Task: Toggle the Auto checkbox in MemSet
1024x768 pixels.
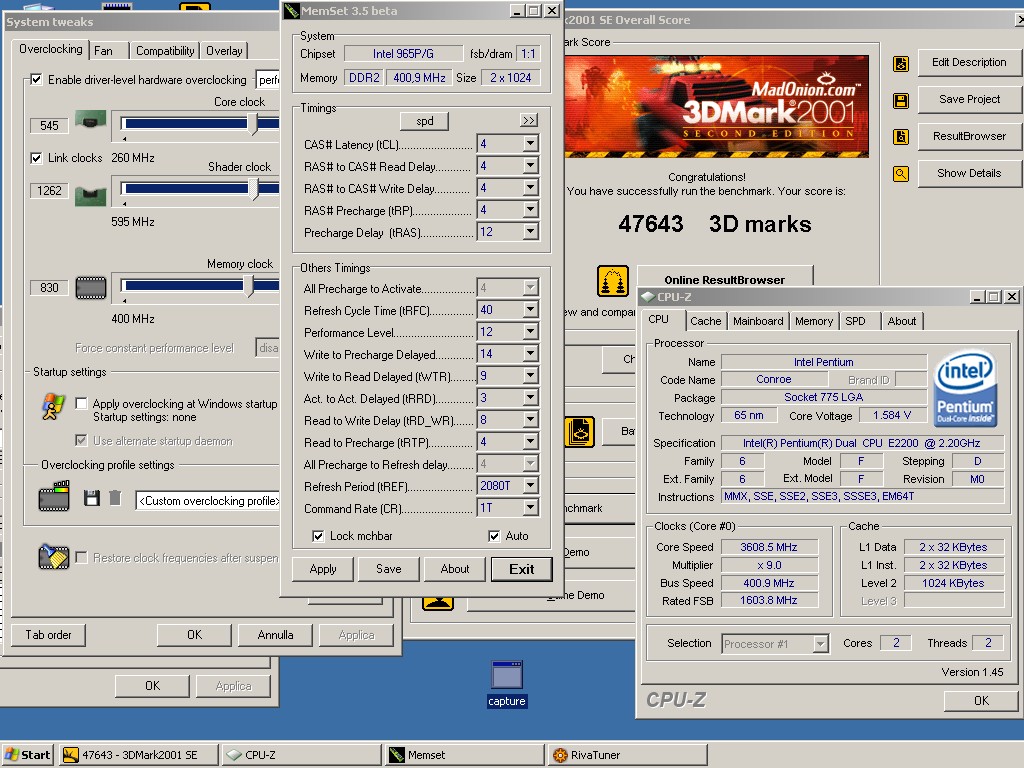Action: tap(494, 536)
